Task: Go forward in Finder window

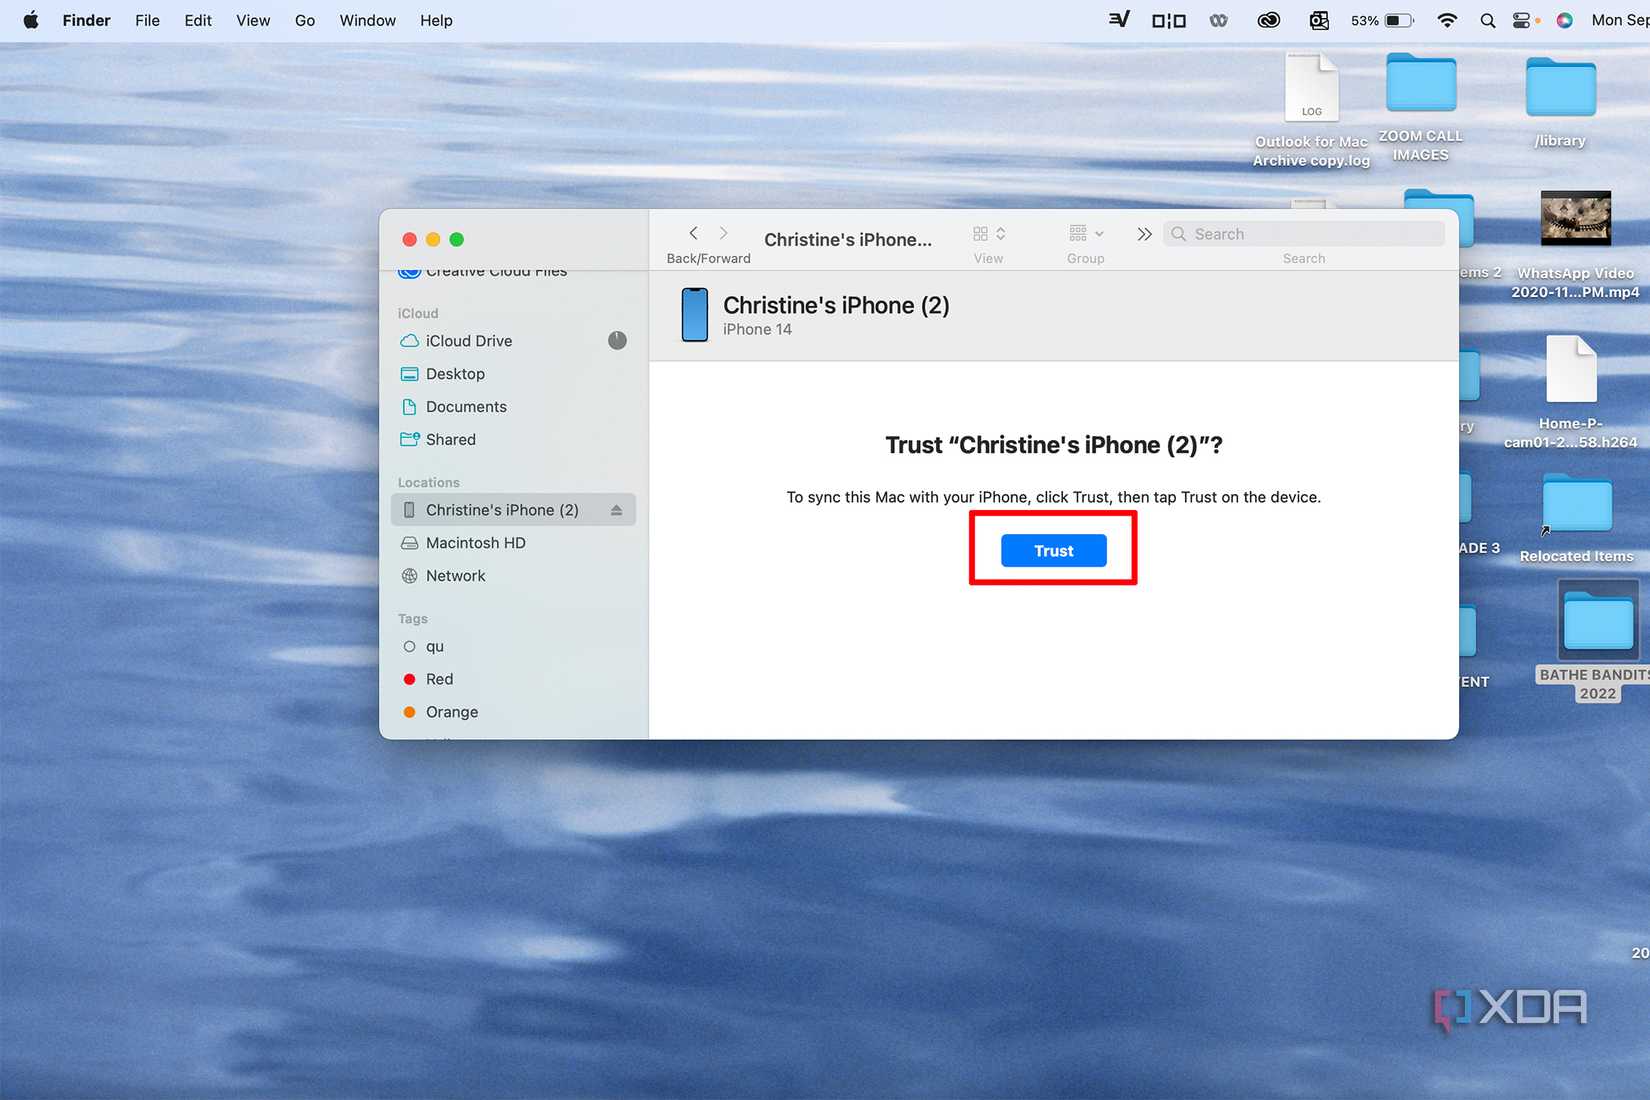Action: [724, 233]
